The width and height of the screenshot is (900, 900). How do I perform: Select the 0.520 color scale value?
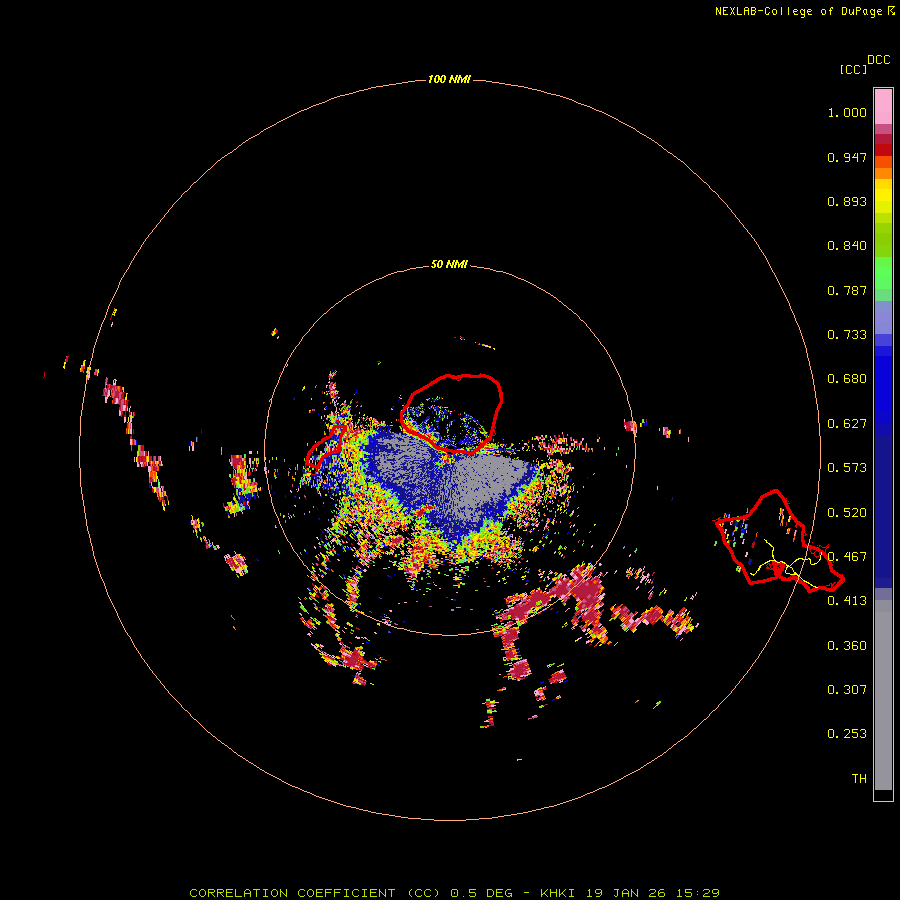pyautogui.click(x=847, y=513)
